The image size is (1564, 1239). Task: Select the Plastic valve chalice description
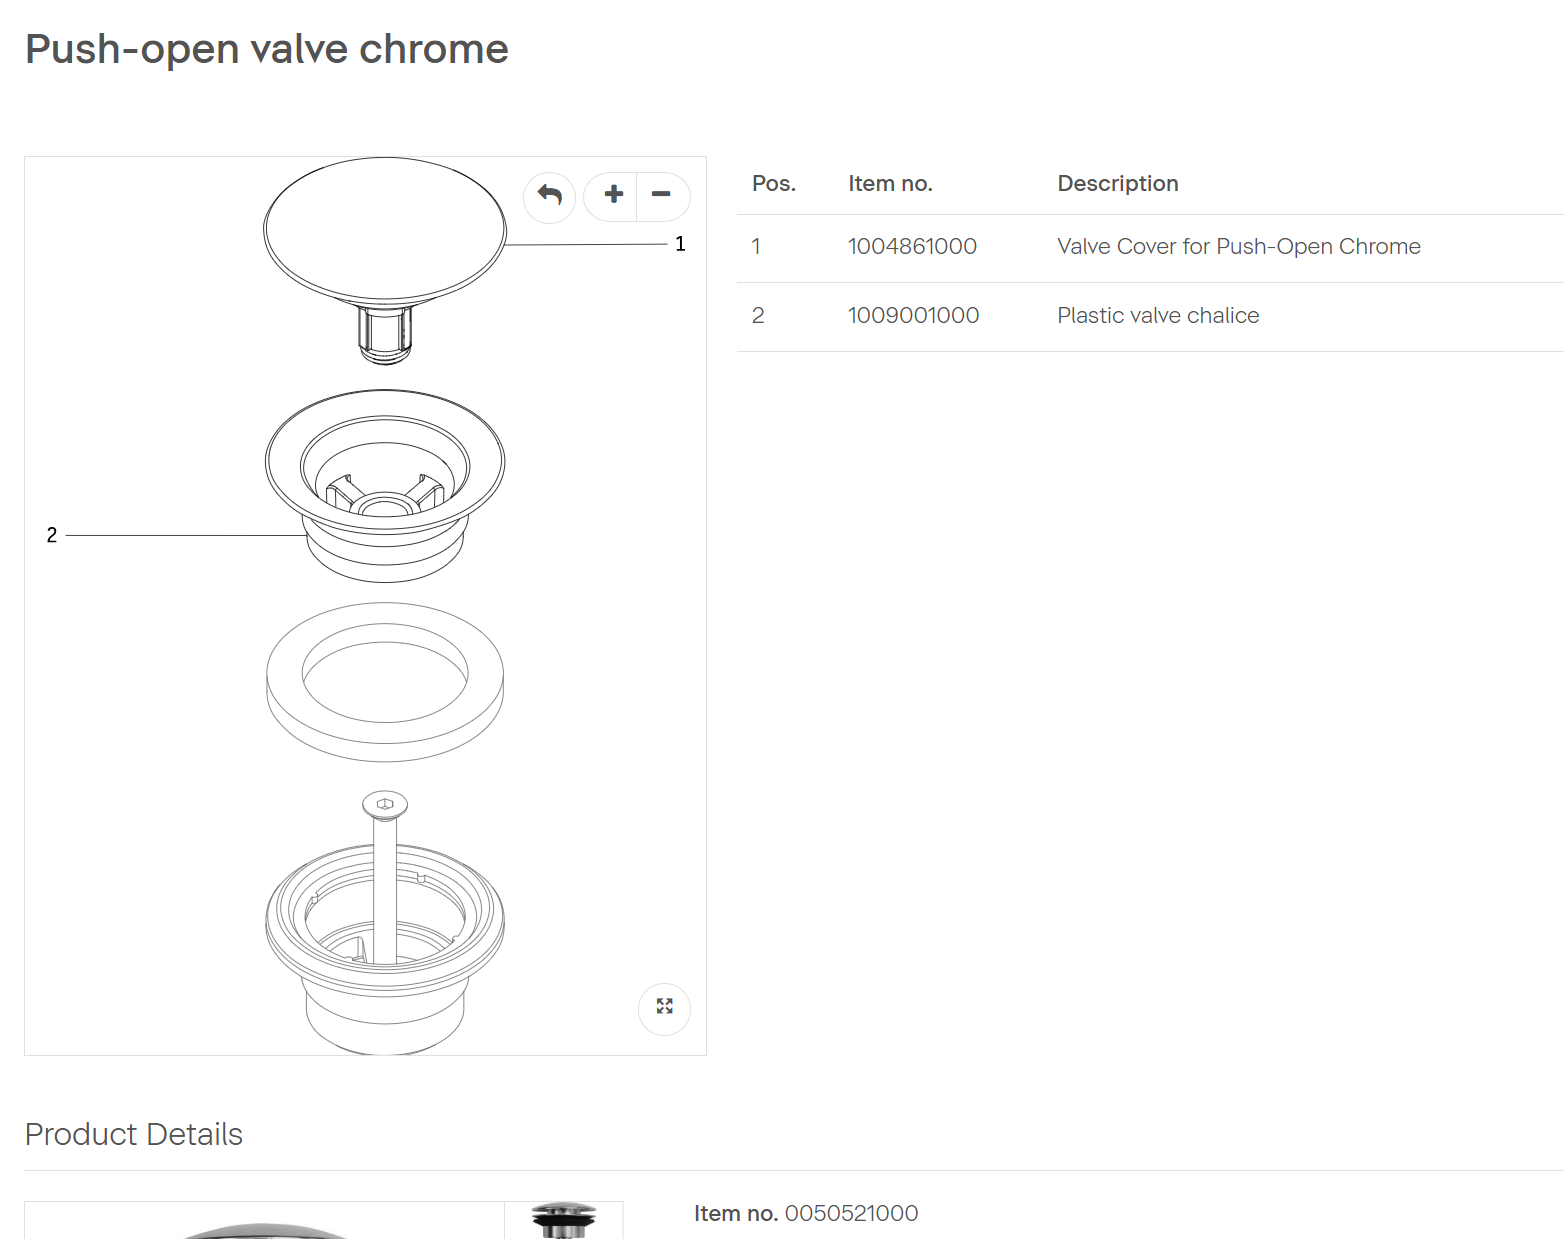(x=1158, y=316)
